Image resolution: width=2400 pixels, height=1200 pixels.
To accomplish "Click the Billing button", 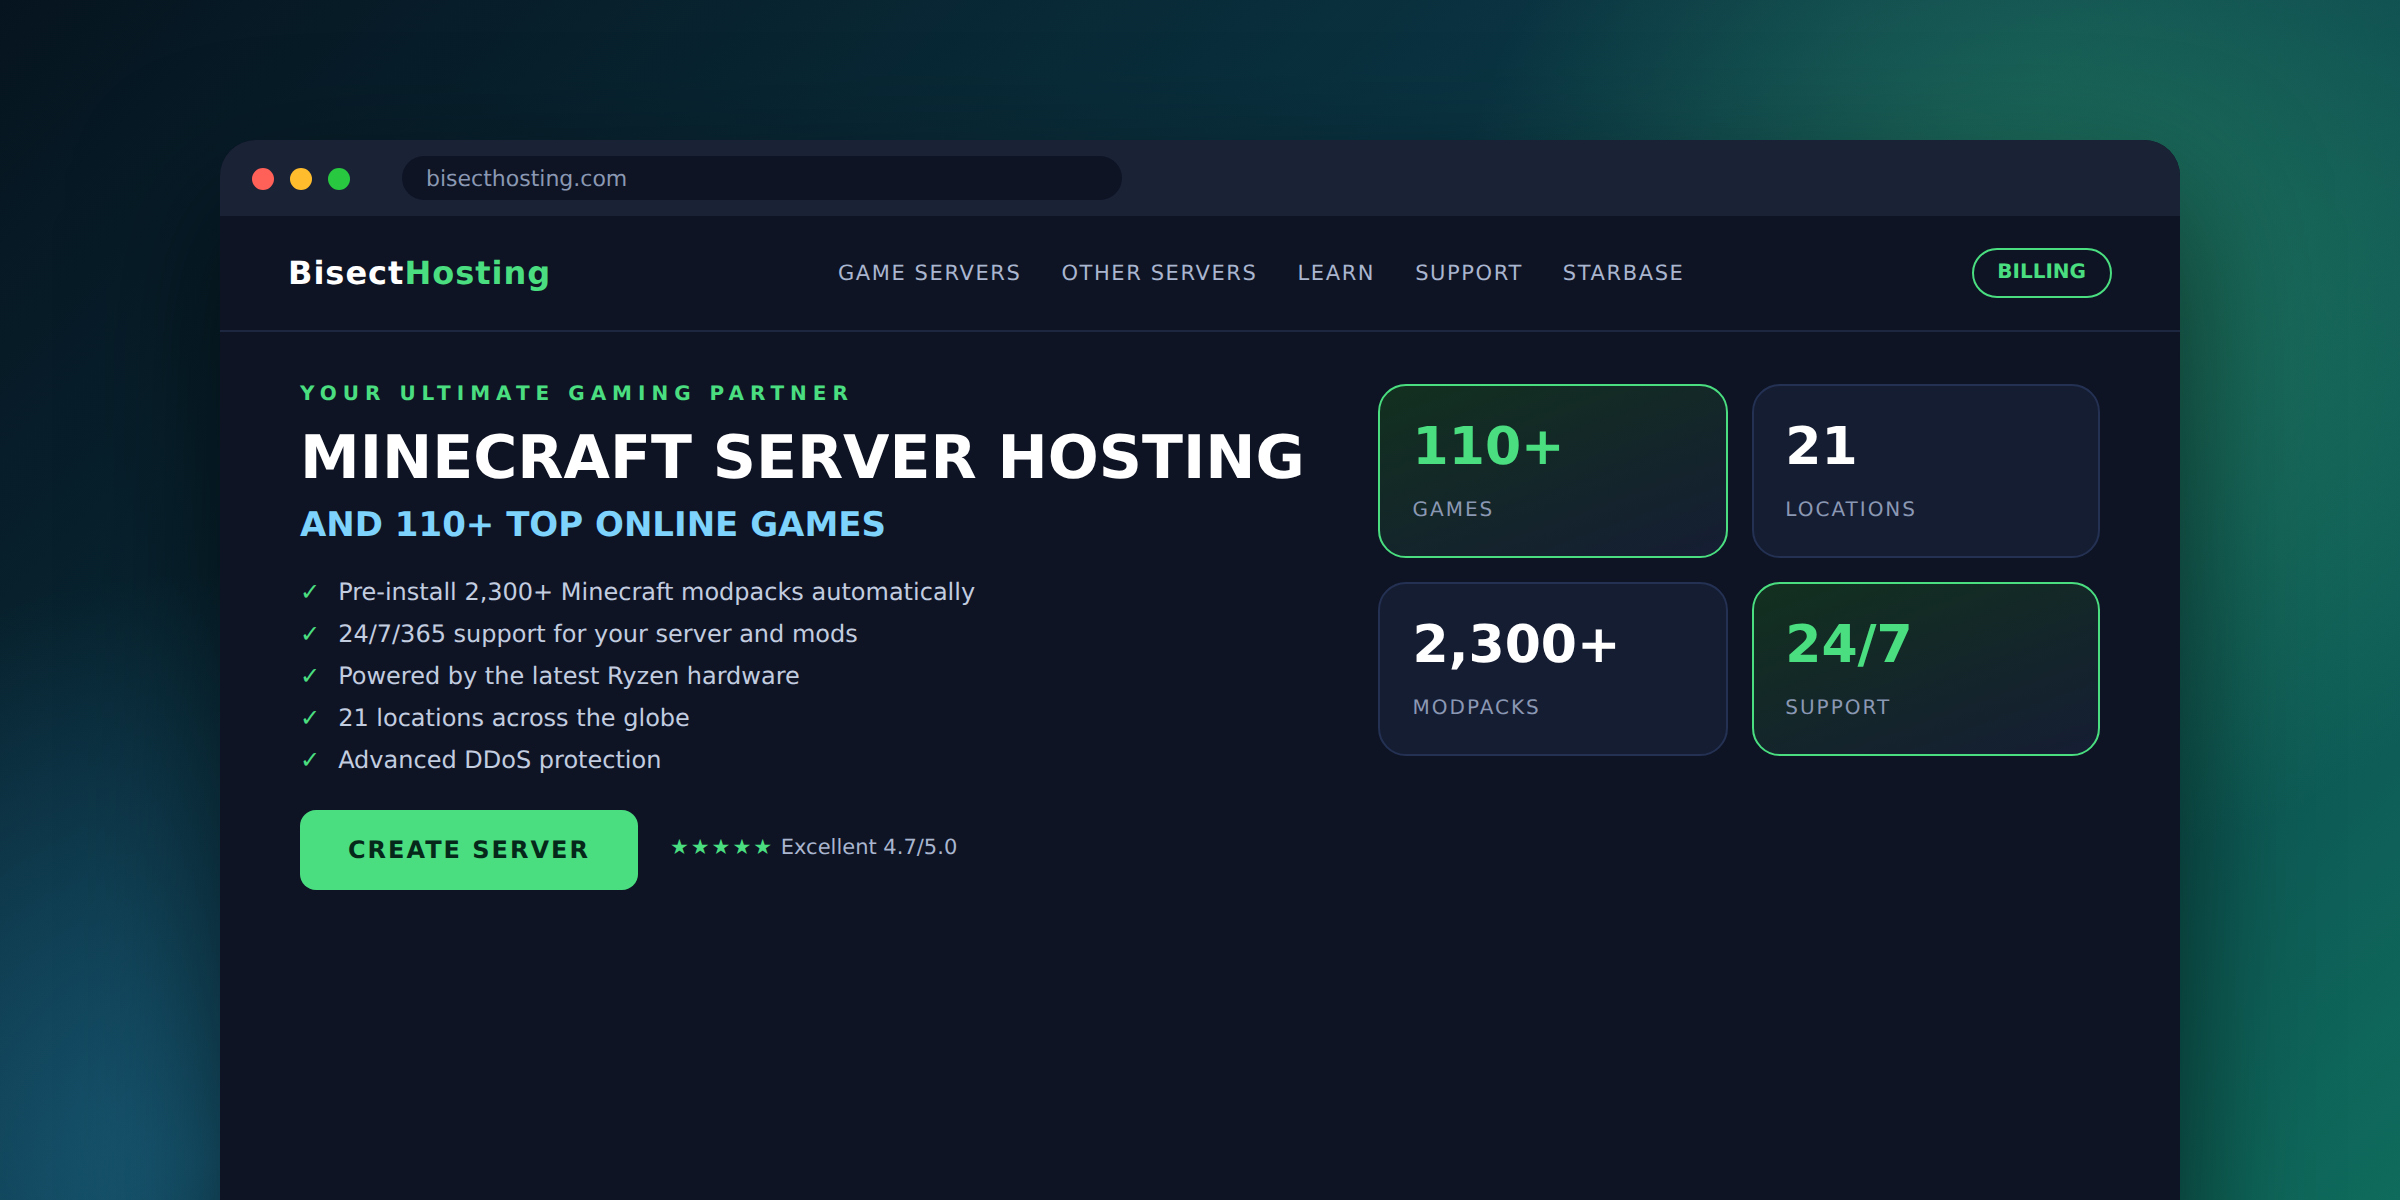I will (2041, 272).
